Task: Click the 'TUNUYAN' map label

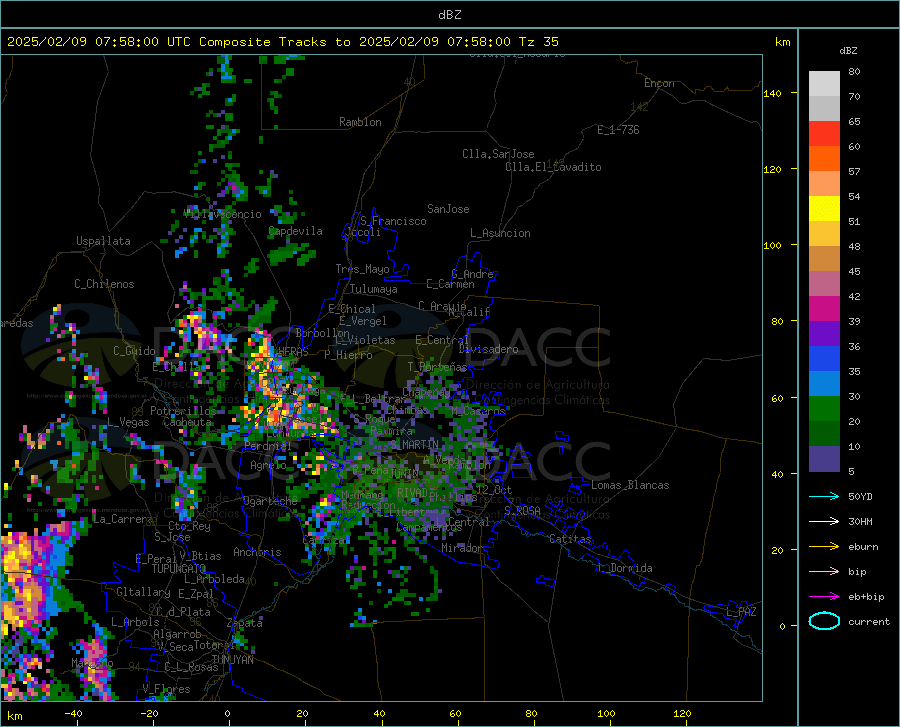Action: 232,660
